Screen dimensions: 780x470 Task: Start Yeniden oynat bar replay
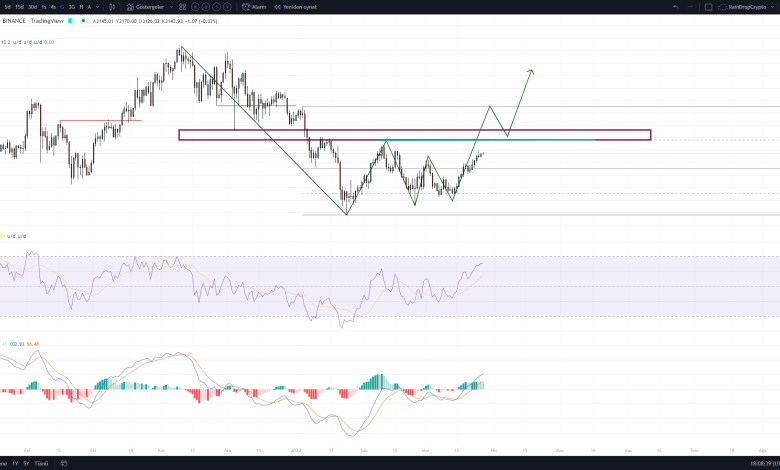click(x=296, y=7)
